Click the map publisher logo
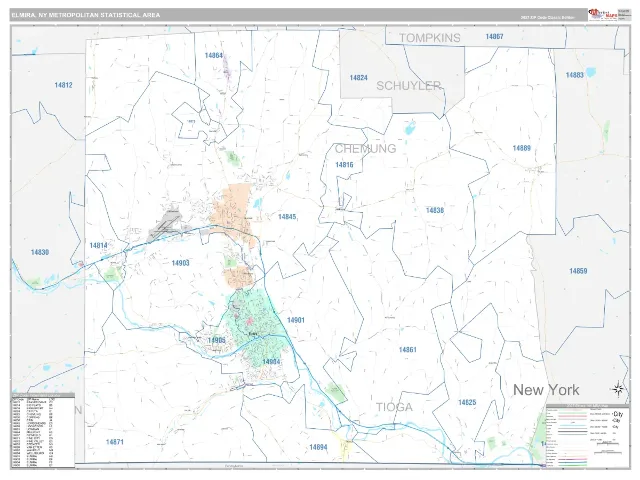640x480 pixels. tap(602, 14)
